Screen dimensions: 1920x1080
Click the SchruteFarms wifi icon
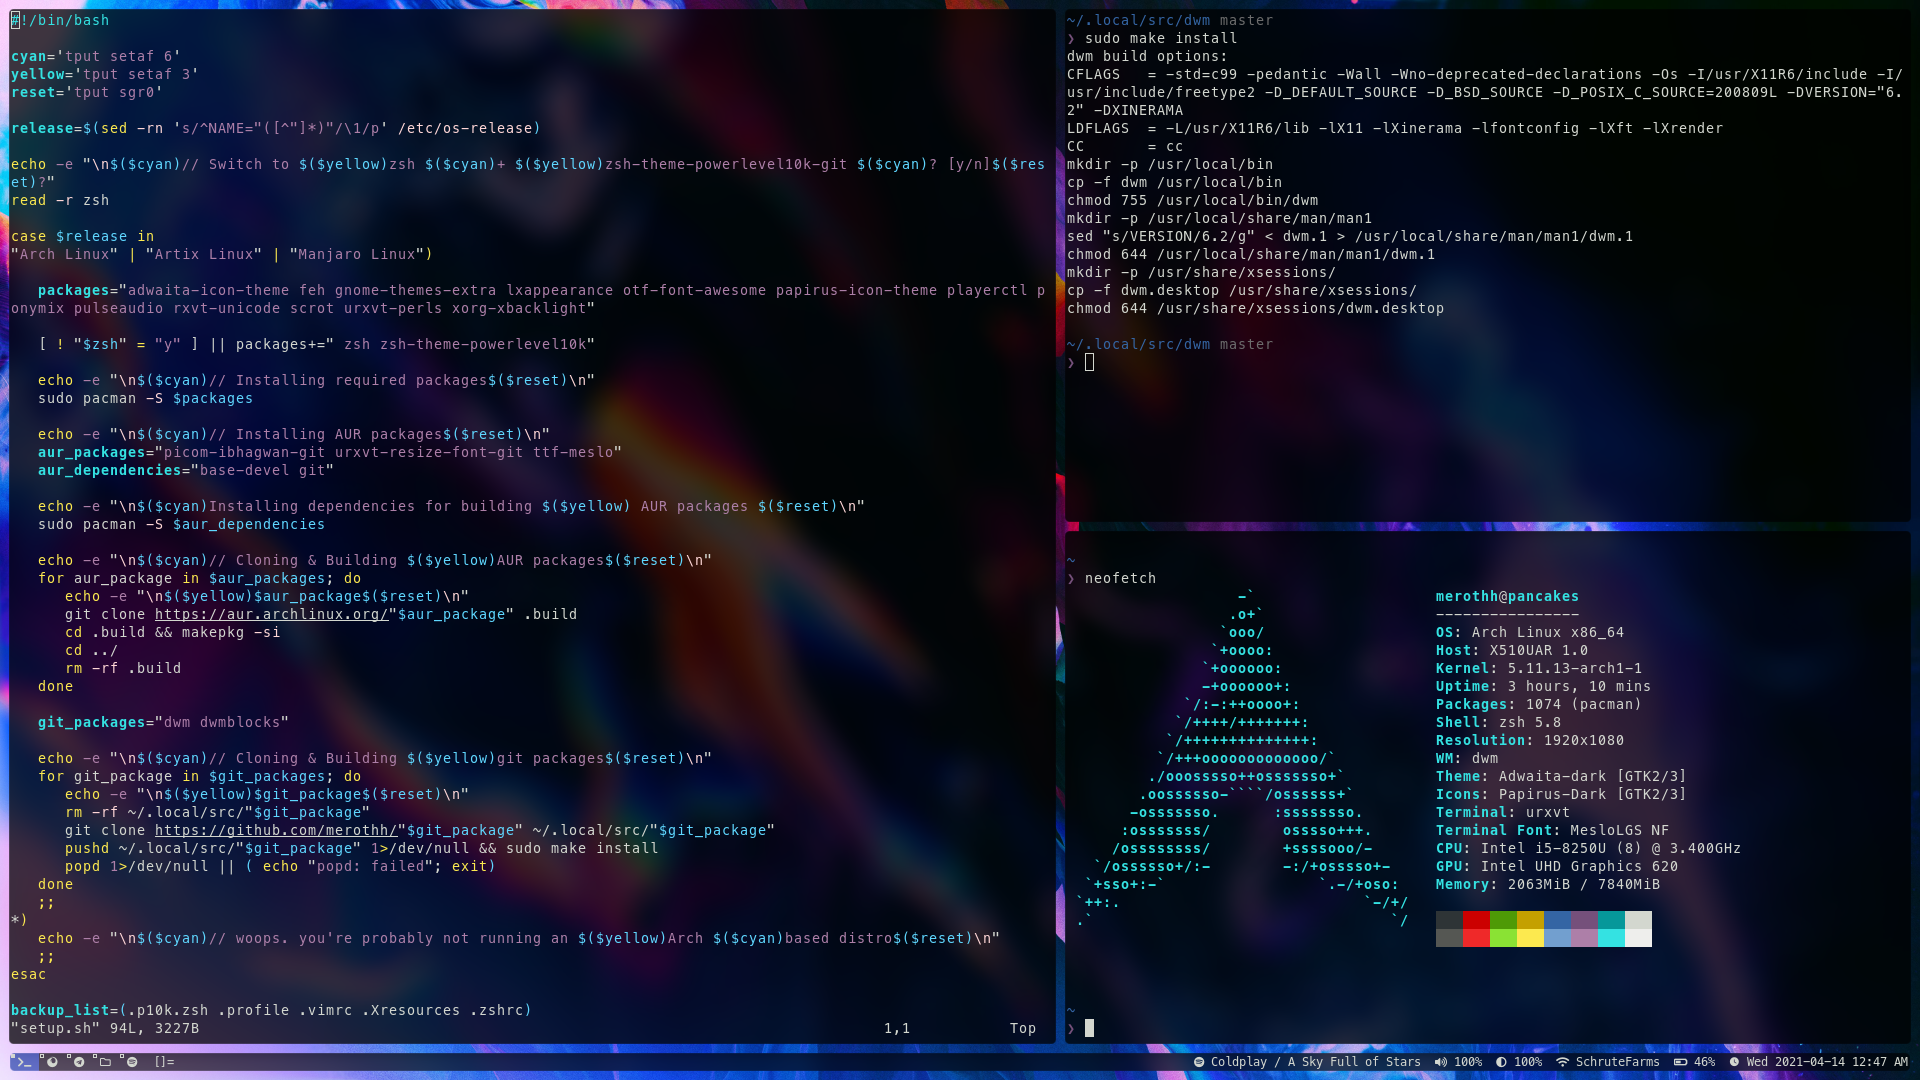[1562, 1062]
